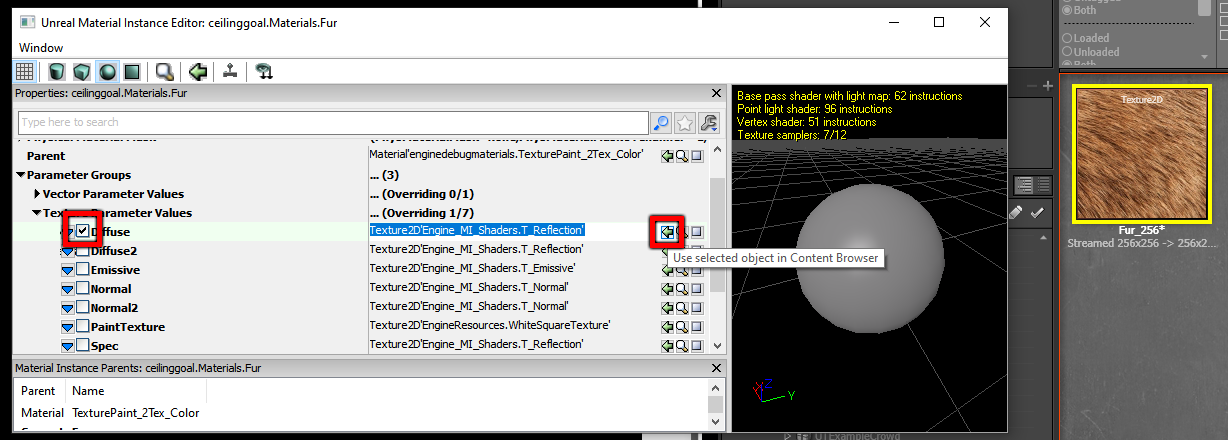Viewport: 1228px width, 440px height.
Task: Use selected object for Diffuse texture
Action: click(667, 231)
